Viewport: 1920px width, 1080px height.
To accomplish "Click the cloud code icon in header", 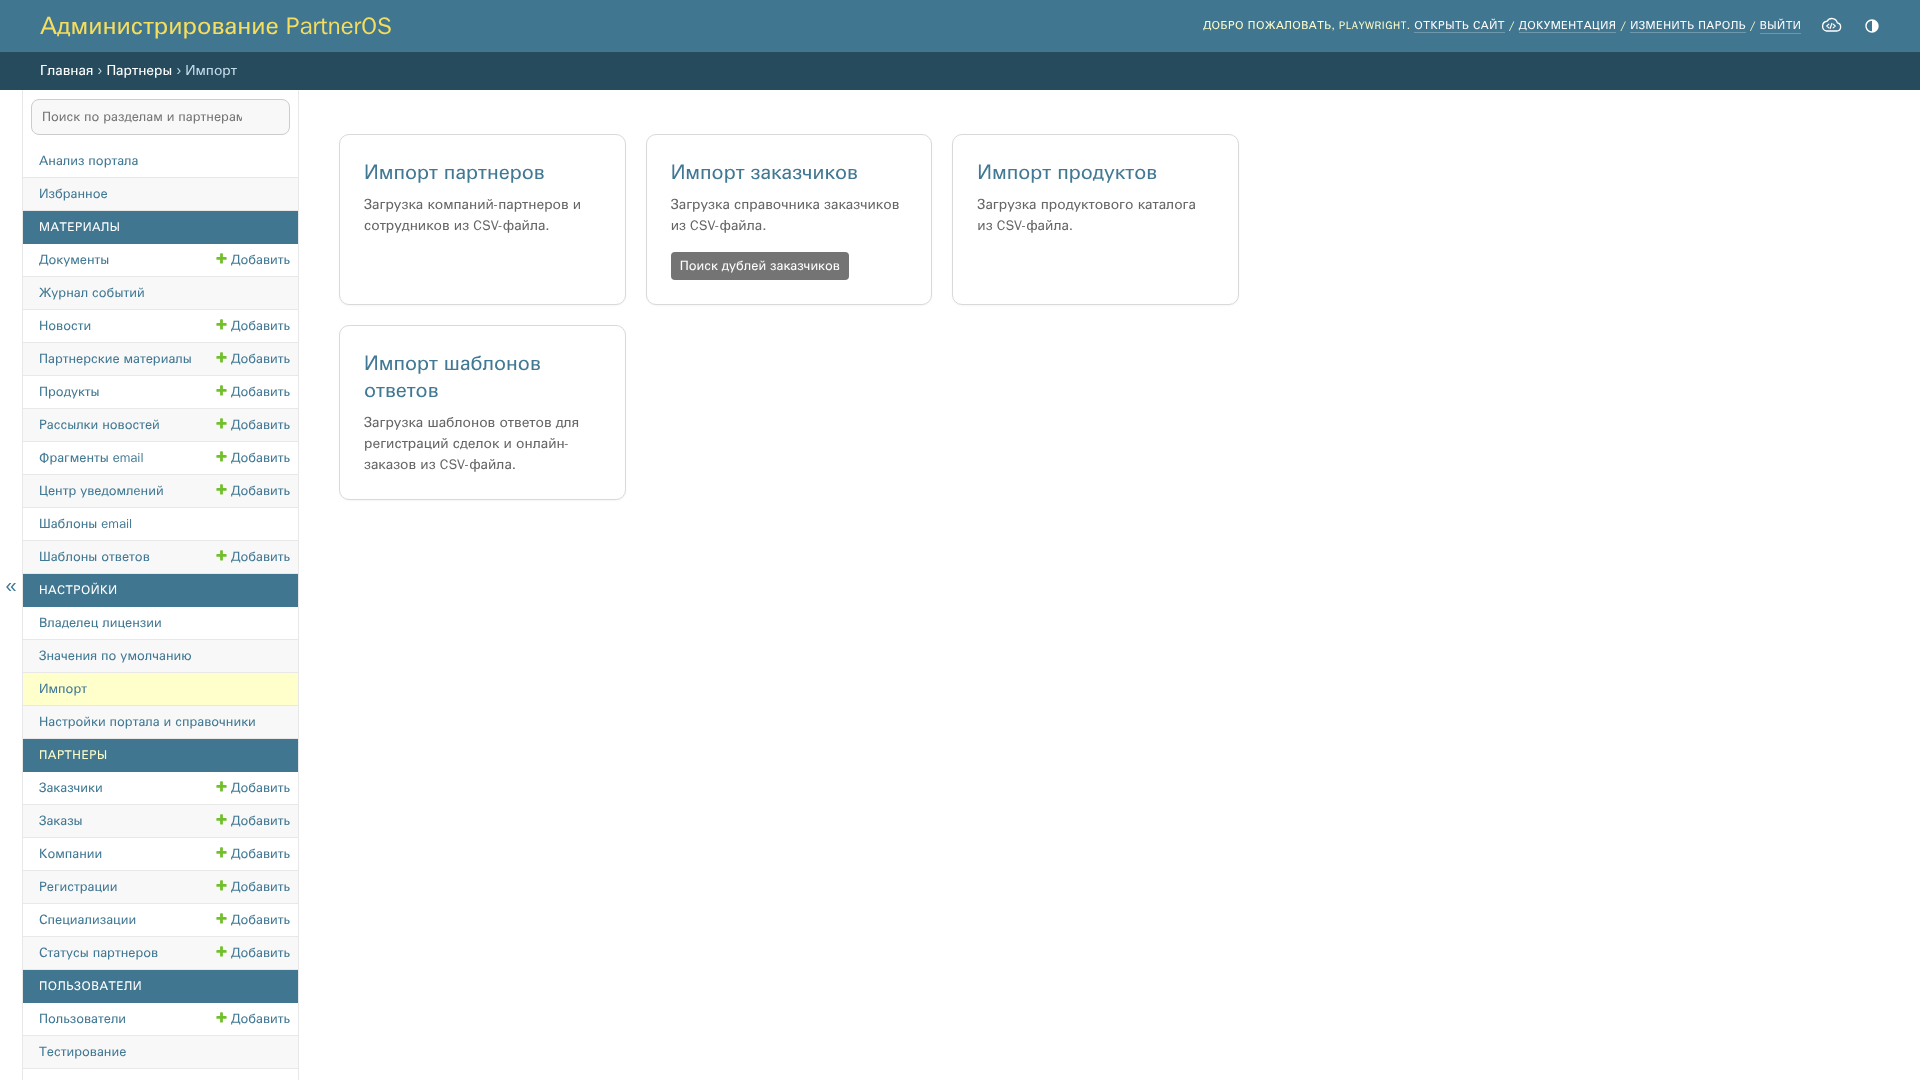I will click(x=1831, y=26).
